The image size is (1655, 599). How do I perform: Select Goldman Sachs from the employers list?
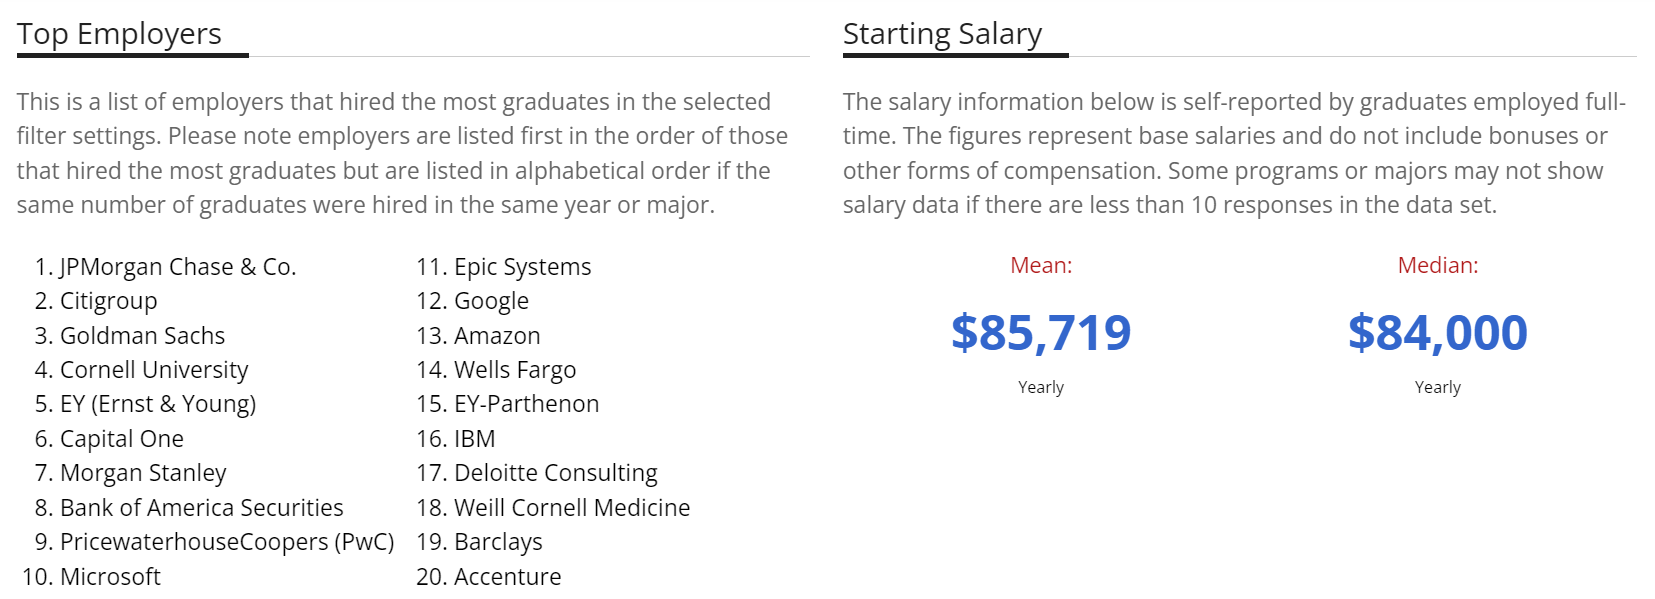(142, 336)
